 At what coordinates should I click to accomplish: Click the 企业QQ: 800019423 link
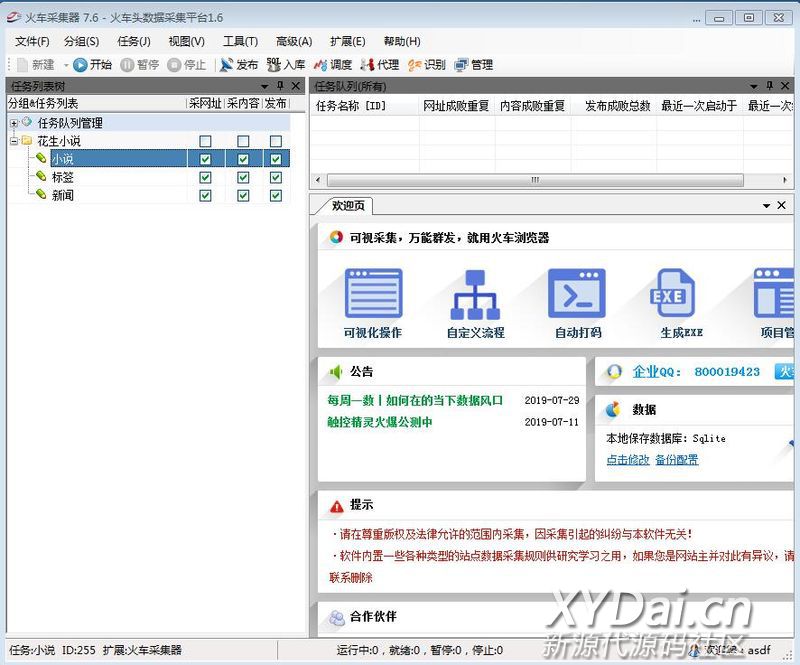click(696, 372)
